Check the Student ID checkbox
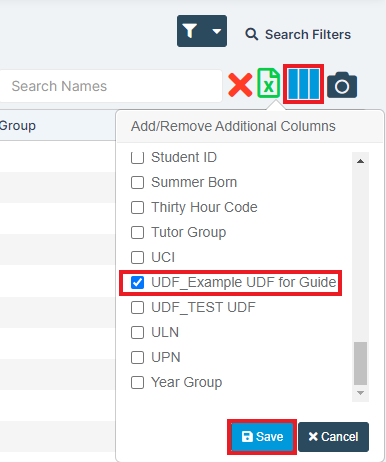Screen dimensions: 386x462 coord(137,157)
